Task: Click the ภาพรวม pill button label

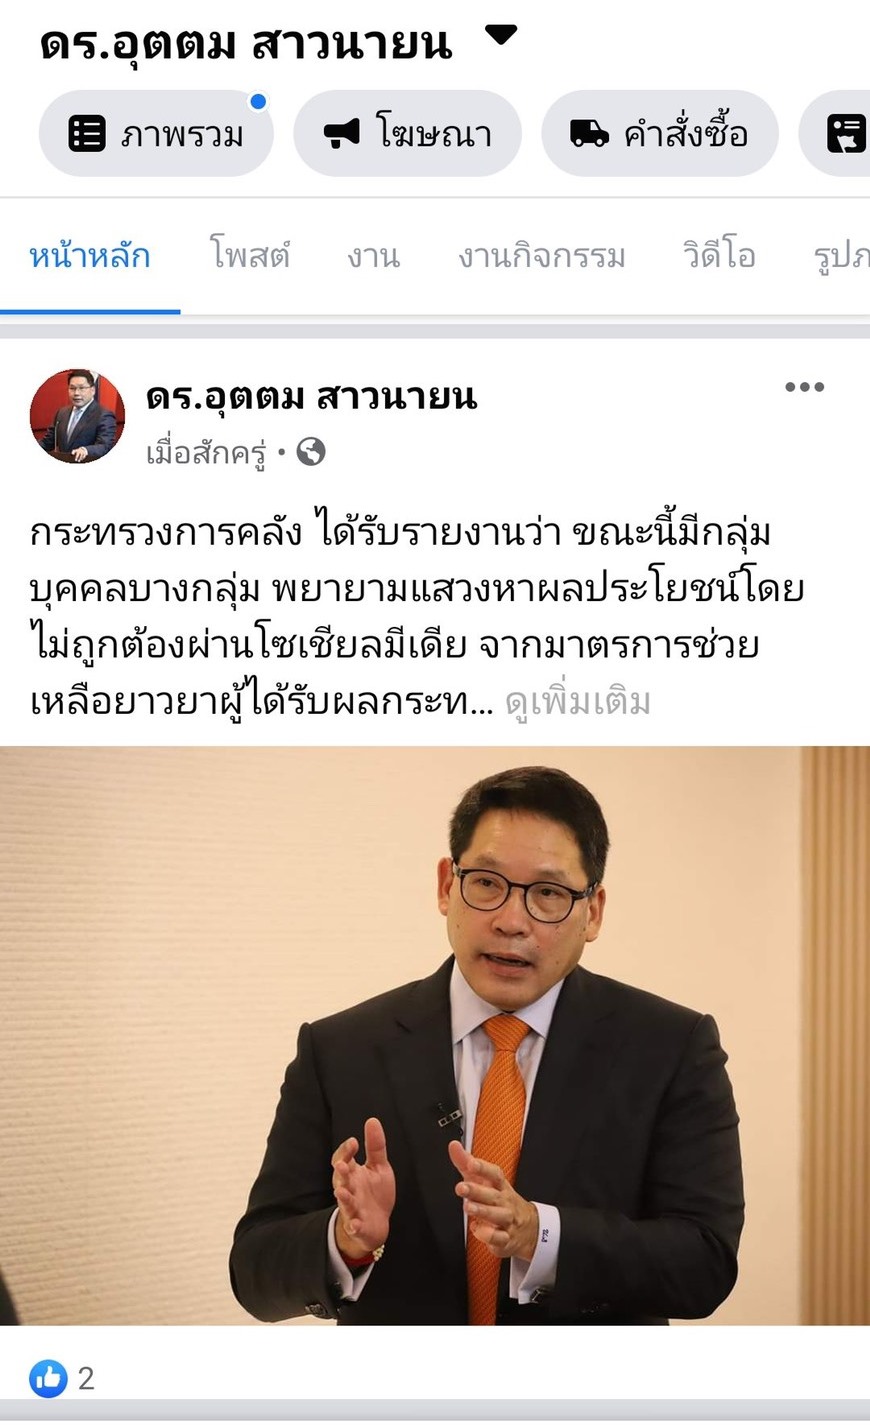Action: point(182,133)
